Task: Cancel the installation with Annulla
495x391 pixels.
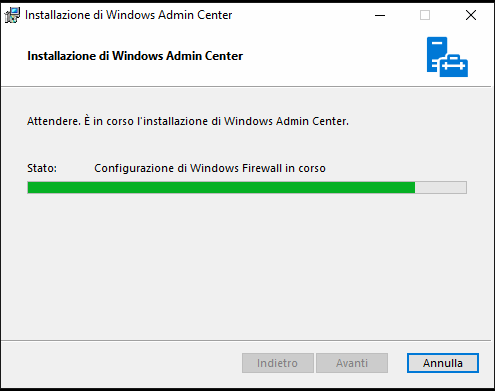Action: (443, 363)
